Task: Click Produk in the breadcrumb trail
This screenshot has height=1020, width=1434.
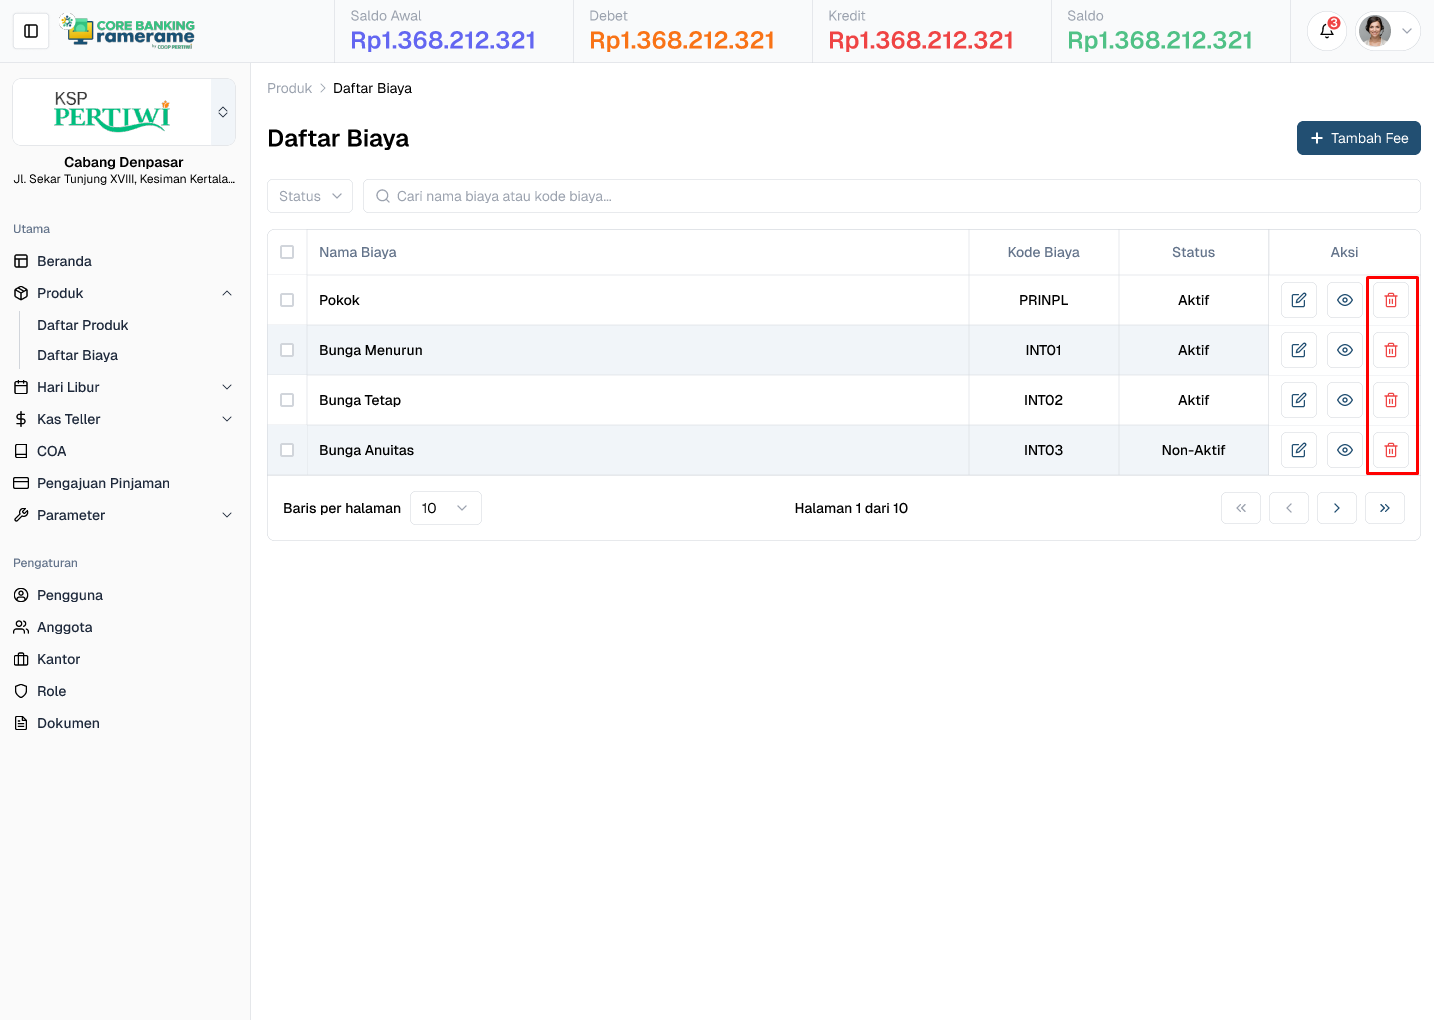Action: (289, 88)
